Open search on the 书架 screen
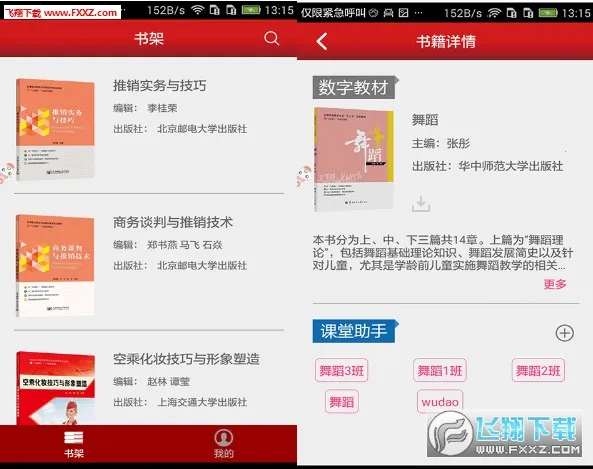Image resolution: width=593 pixels, height=469 pixels. 271,38
